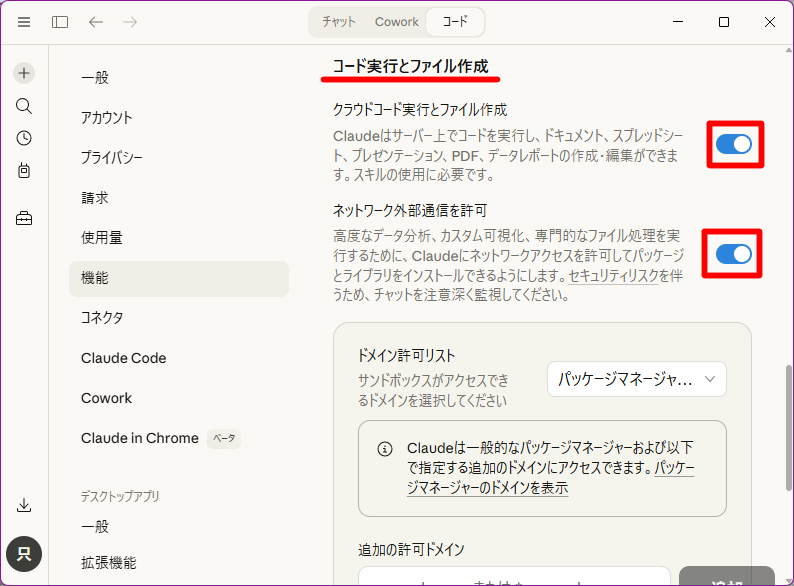The height and width of the screenshot is (586, 794).
Task: Switch to the チャット tab
Action: point(339,22)
